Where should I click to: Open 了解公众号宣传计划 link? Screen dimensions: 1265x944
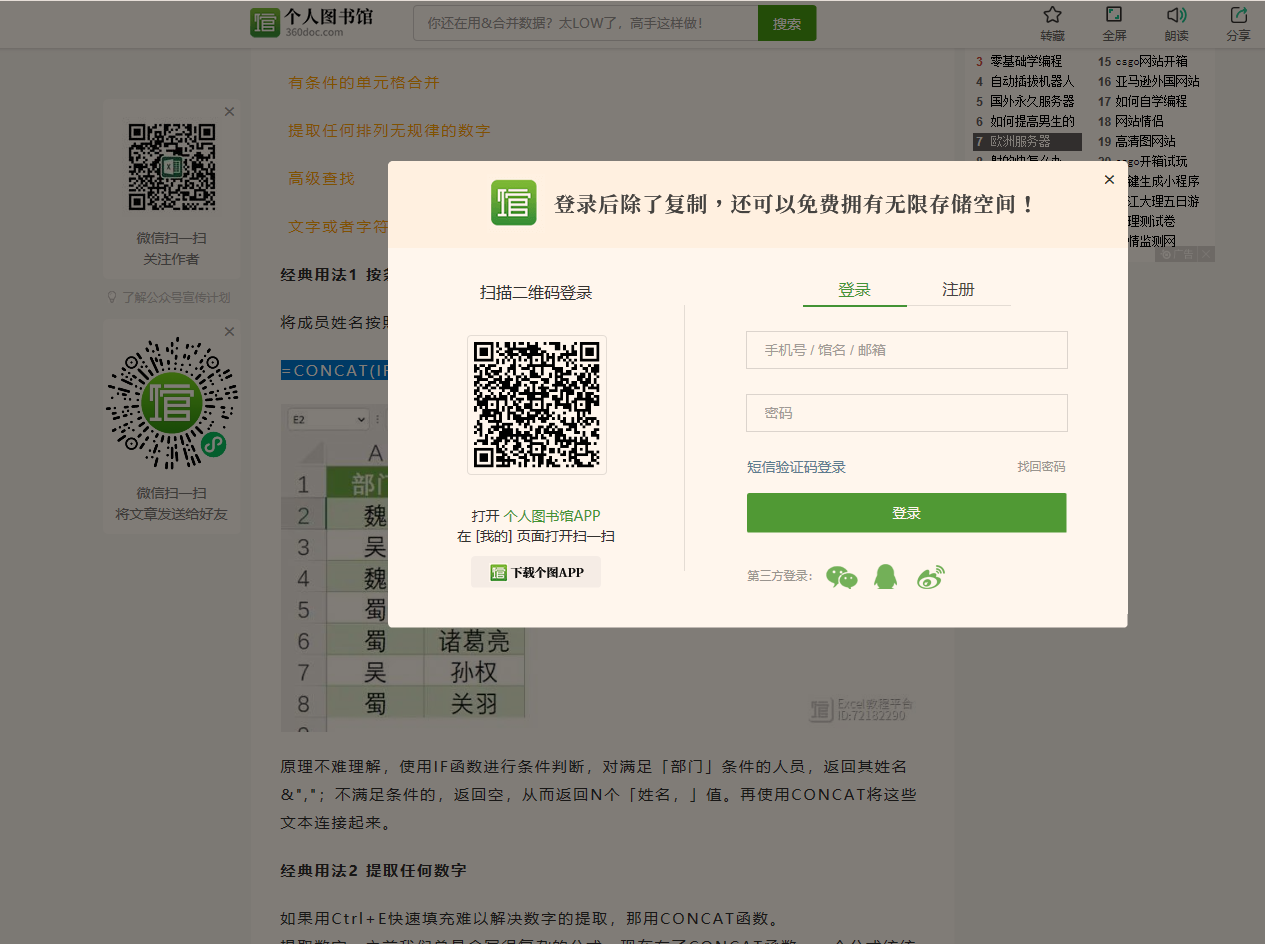[x=170, y=297]
